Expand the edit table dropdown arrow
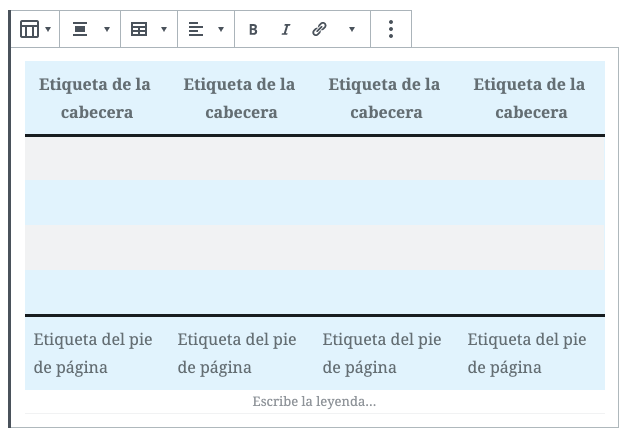Image resolution: width=625 pixels, height=438 pixels. tap(164, 30)
